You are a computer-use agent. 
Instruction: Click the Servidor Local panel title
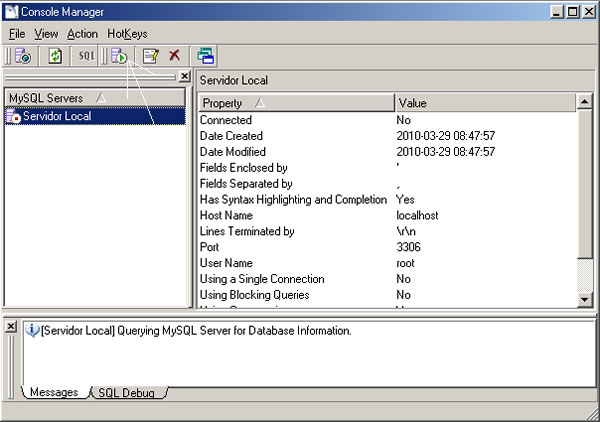pyautogui.click(x=234, y=80)
